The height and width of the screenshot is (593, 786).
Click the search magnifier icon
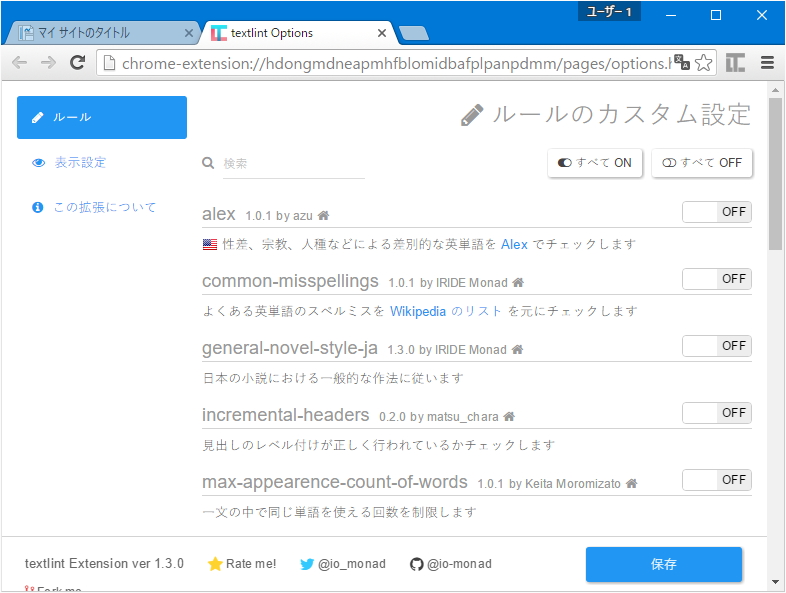(208, 163)
